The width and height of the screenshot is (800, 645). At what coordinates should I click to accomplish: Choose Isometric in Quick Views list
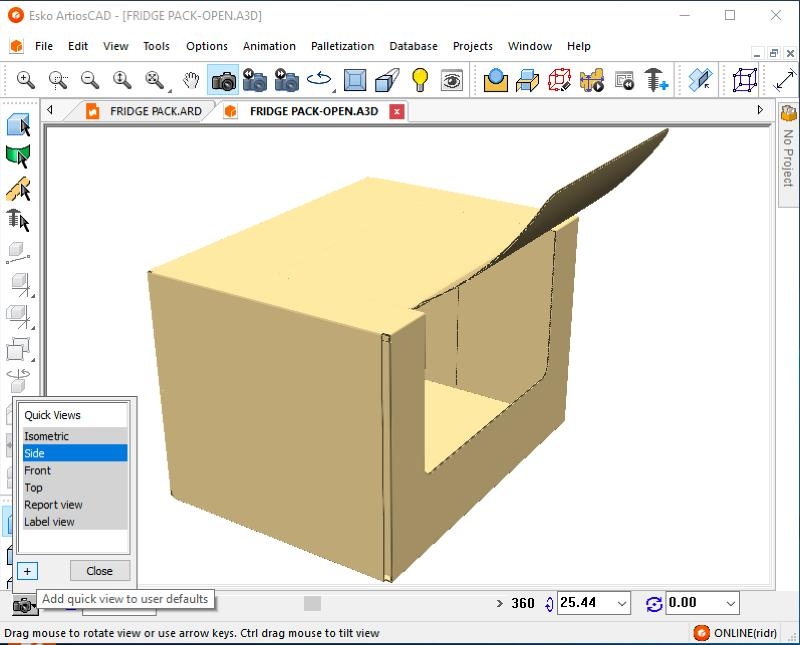(47, 436)
